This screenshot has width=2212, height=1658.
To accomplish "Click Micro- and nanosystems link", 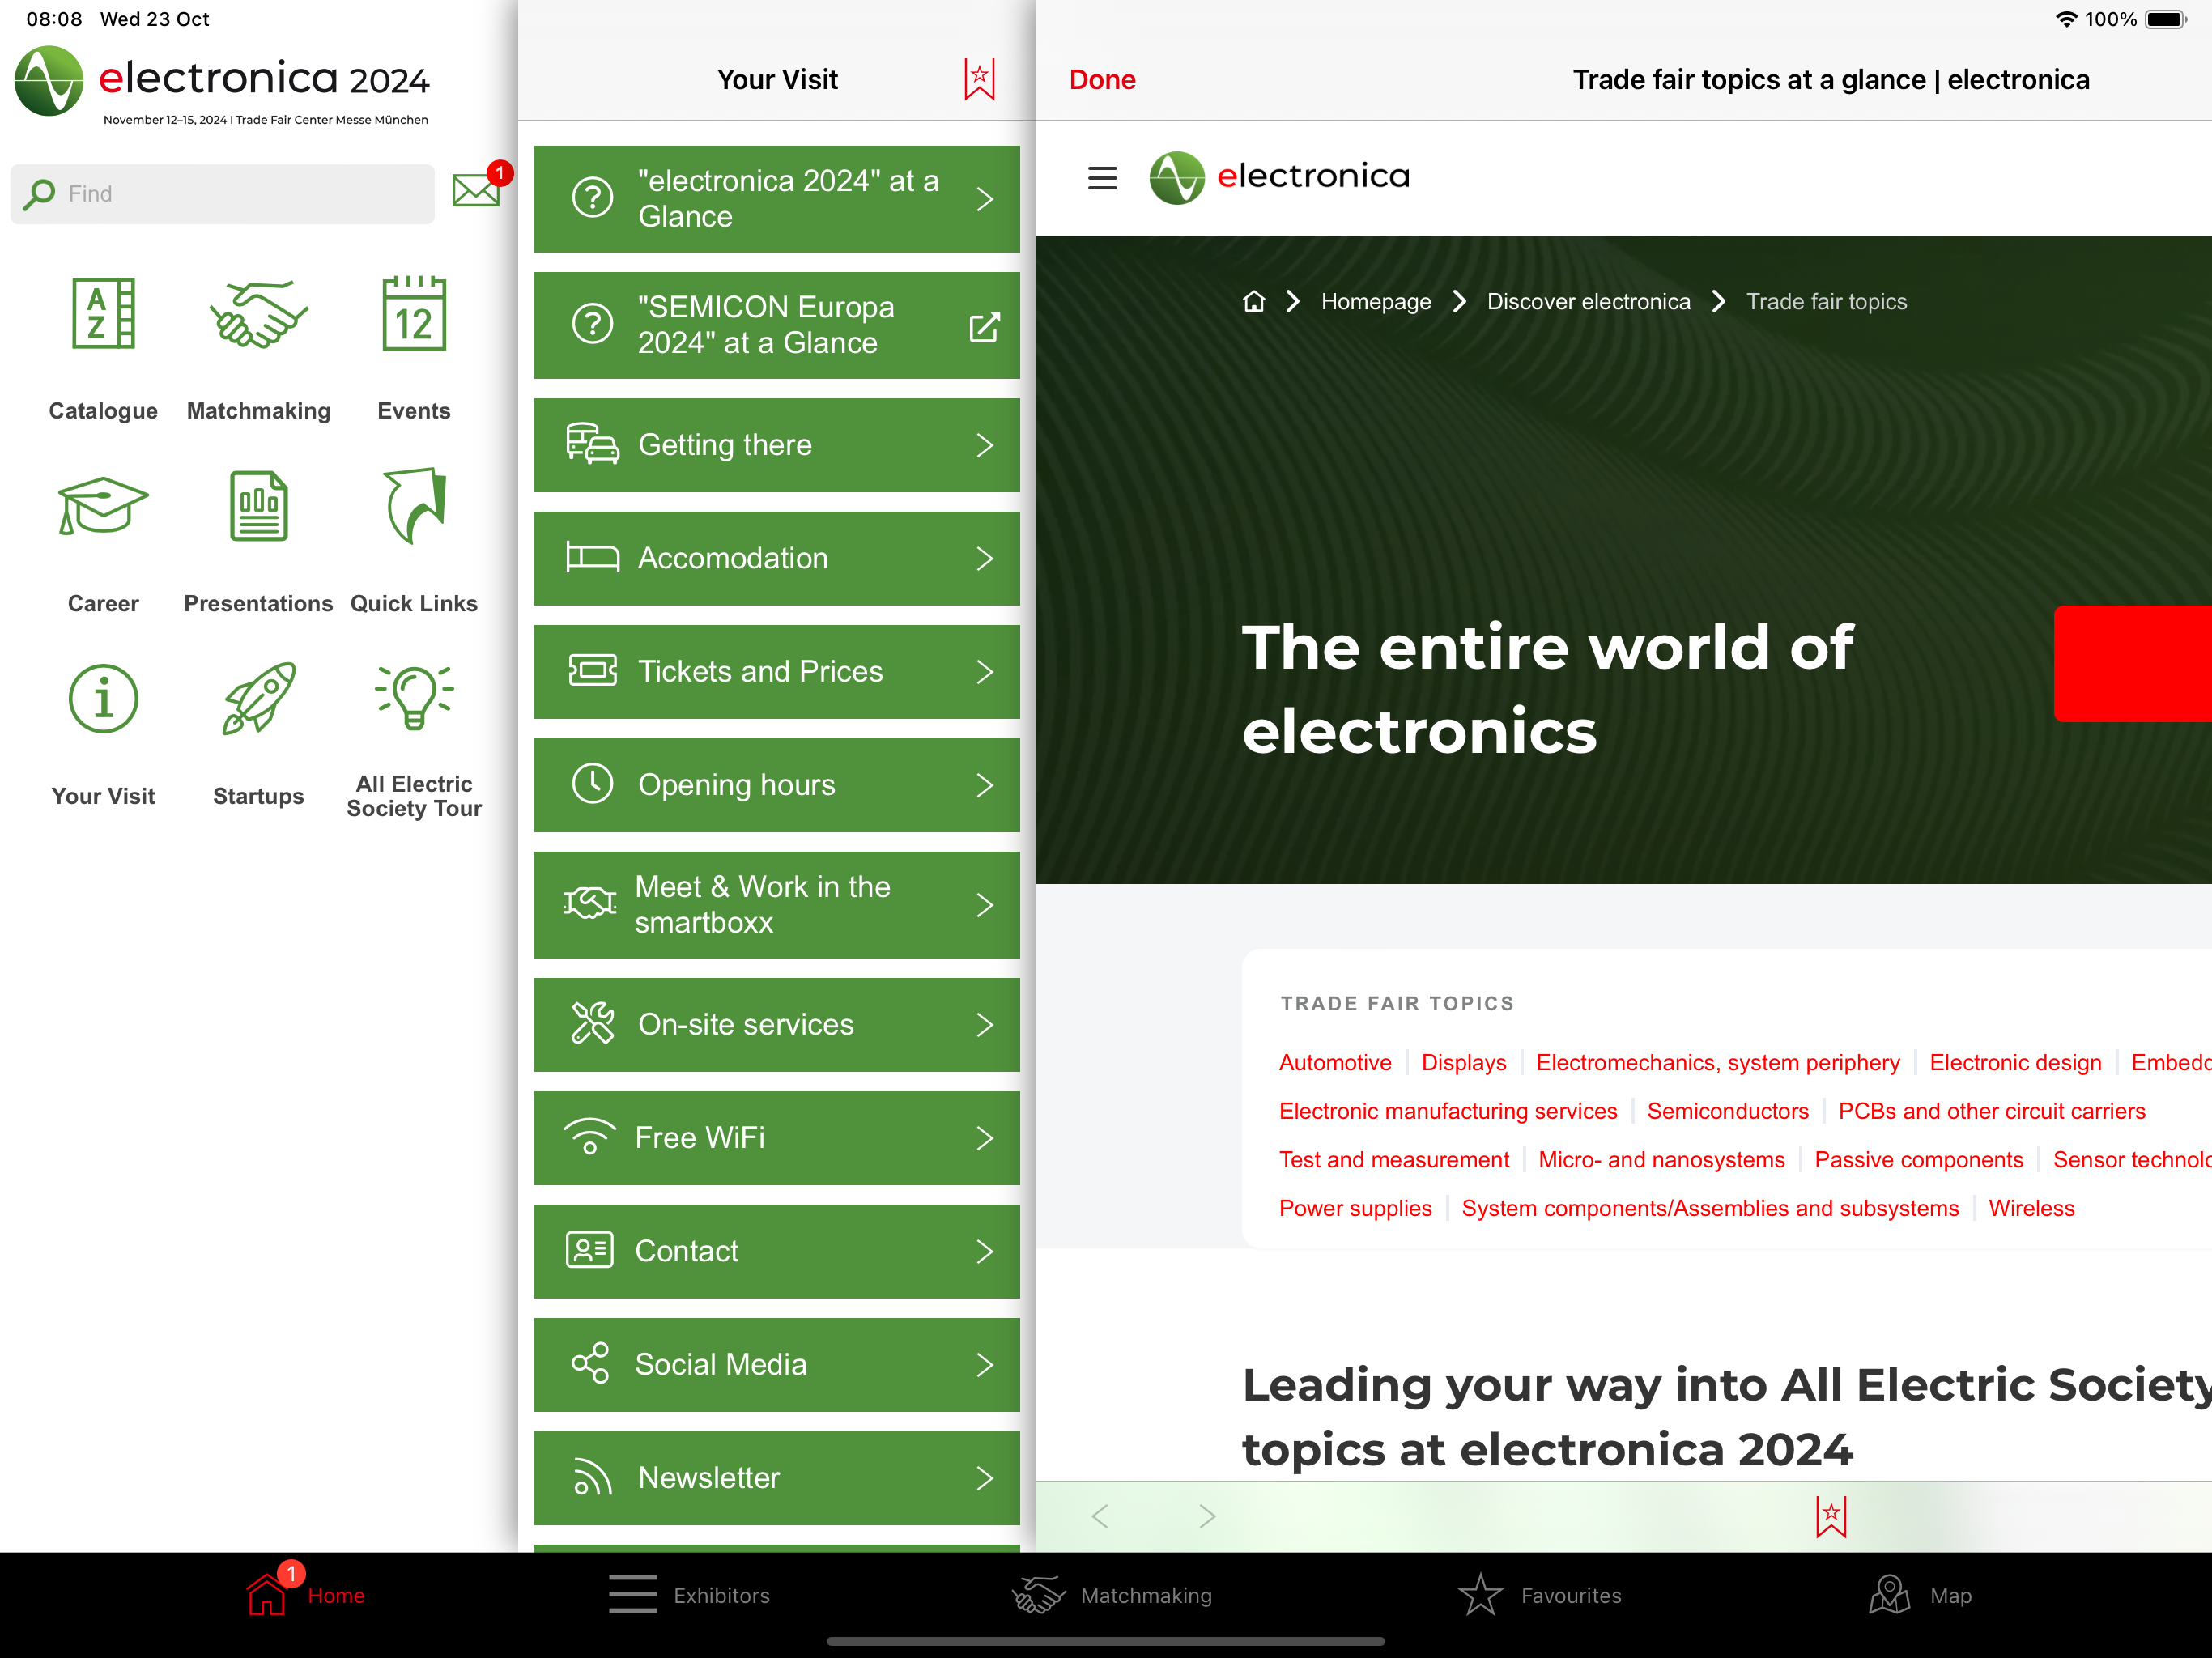I will 1661,1159.
